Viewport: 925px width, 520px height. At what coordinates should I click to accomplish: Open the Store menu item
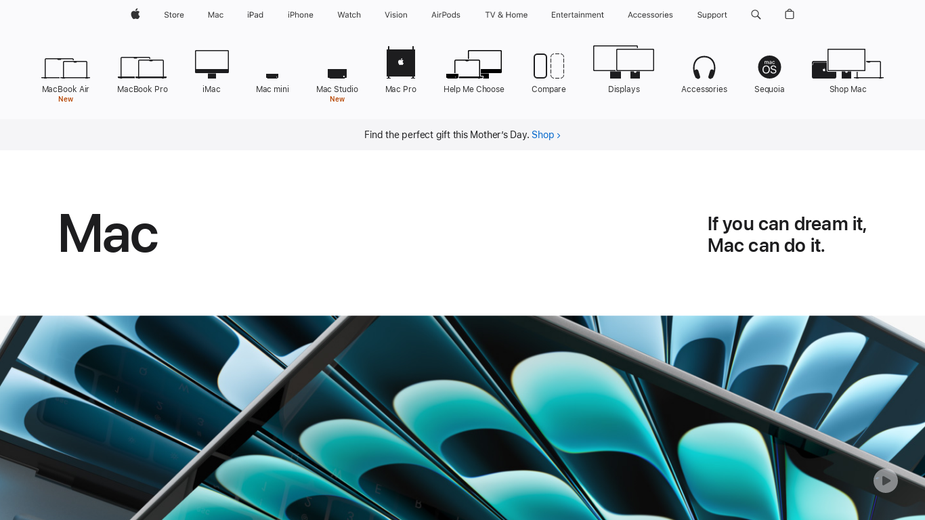(x=174, y=15)
